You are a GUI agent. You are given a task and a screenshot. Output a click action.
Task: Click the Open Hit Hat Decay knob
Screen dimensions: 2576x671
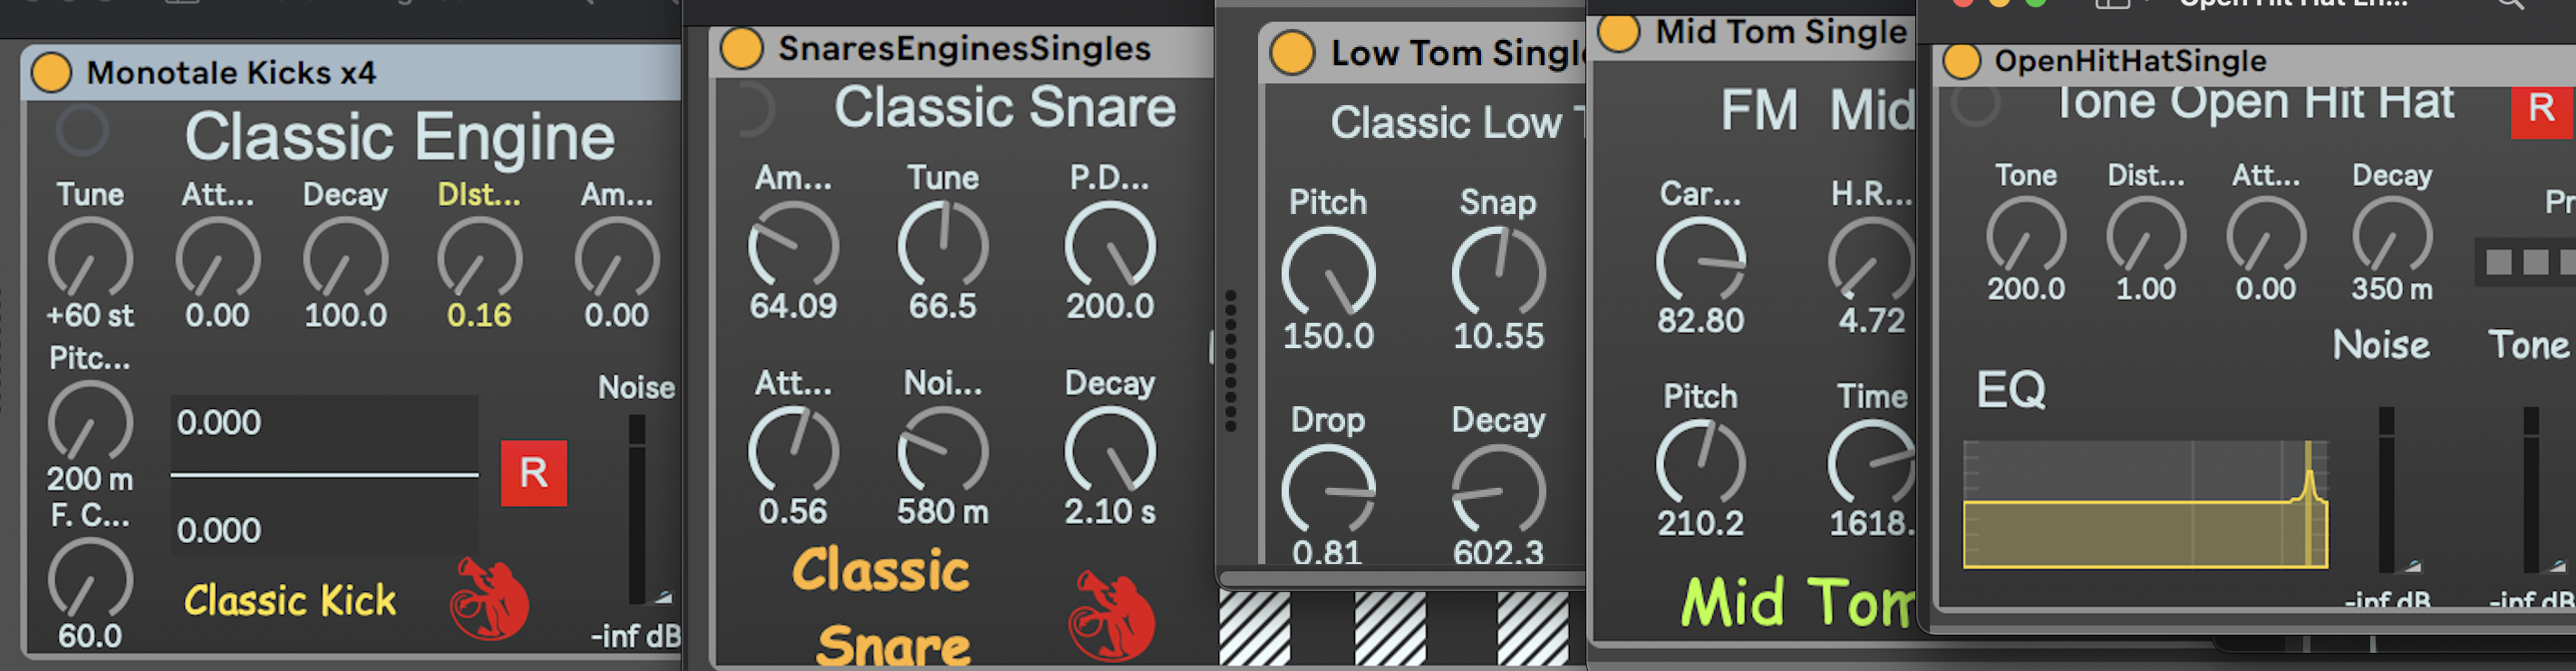pyautogui.click(x=2391, y=237)
